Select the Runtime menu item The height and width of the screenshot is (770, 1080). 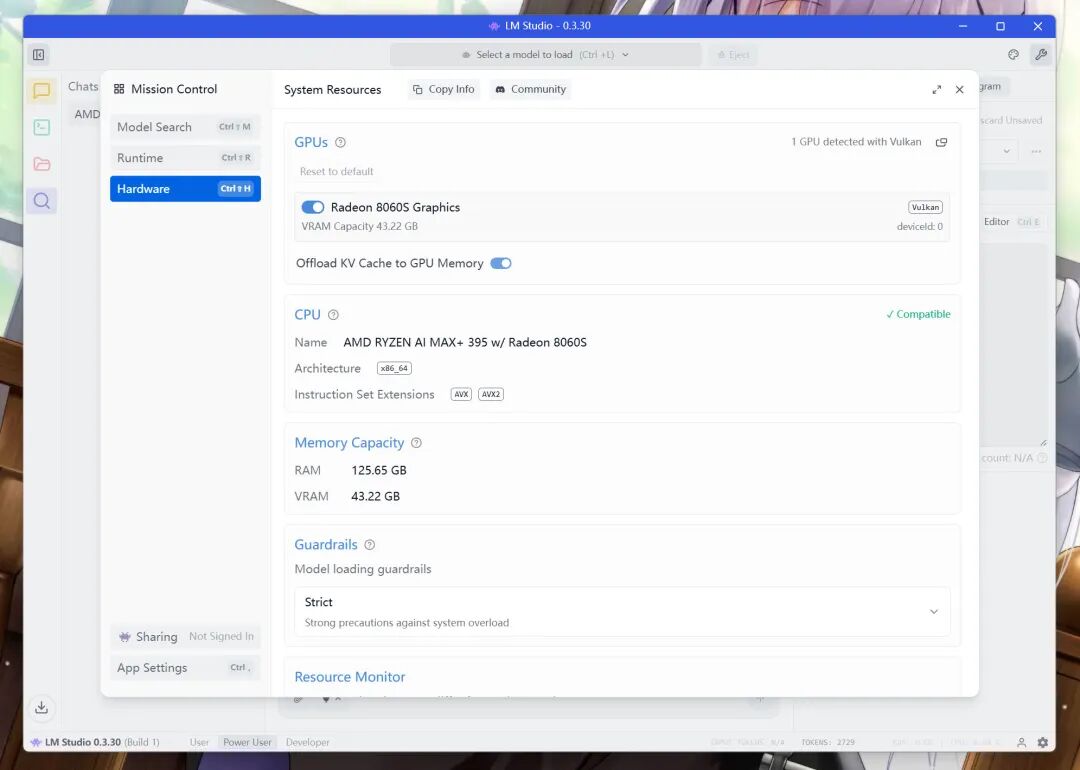(185, 158)
